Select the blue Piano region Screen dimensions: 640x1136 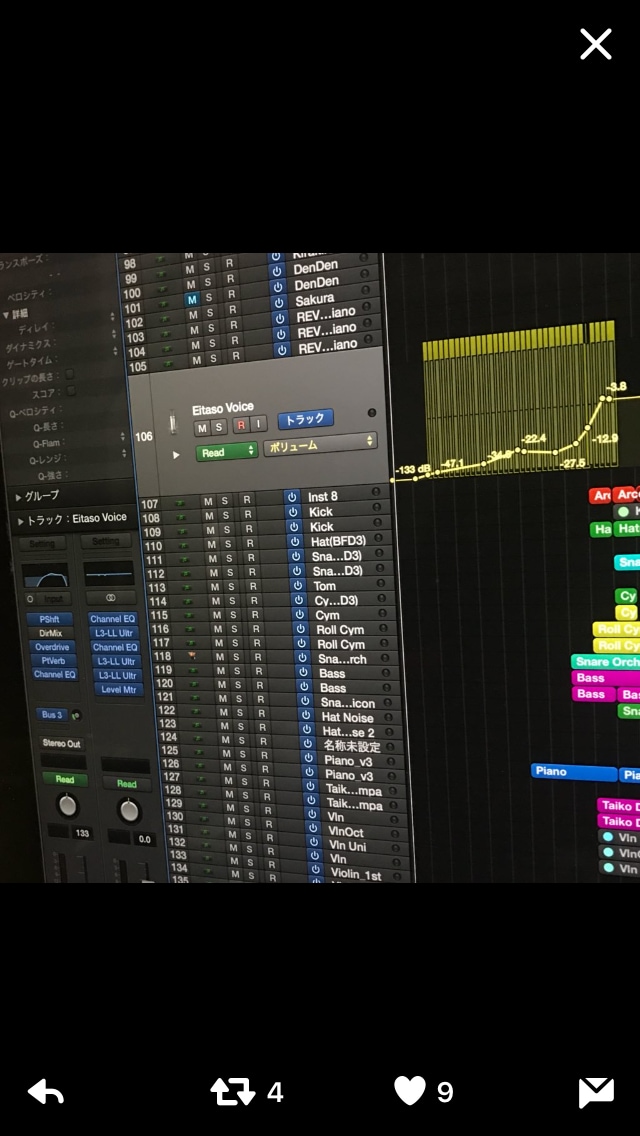pyautogui.click(x=574, y=772)
